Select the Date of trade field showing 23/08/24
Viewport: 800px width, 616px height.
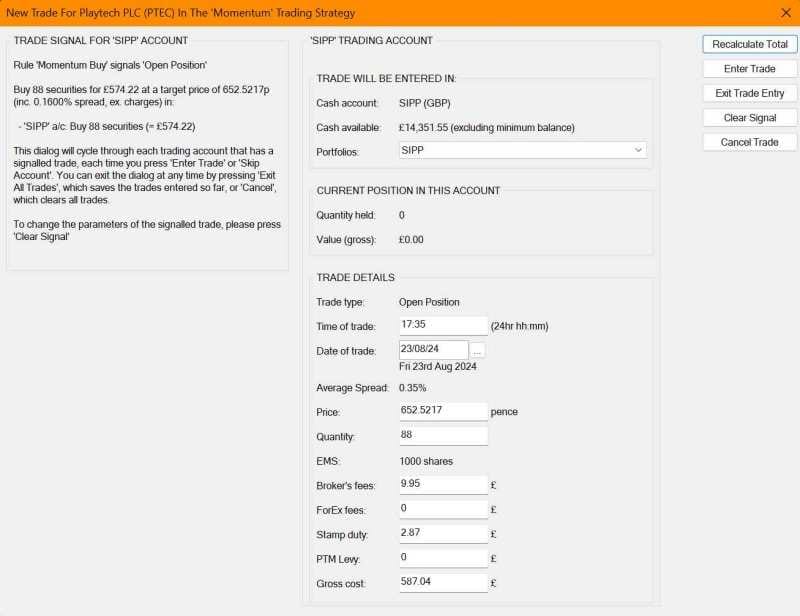pyautogui.click(x=433, y=350)
